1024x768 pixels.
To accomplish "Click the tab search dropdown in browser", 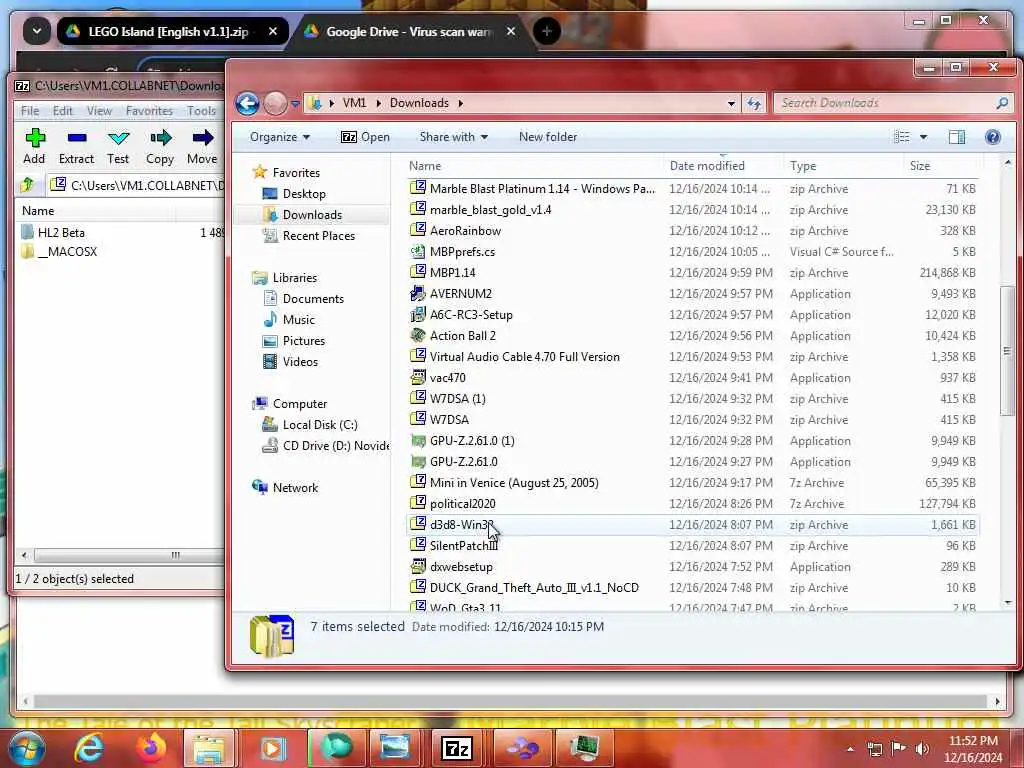I will point(37,31).
